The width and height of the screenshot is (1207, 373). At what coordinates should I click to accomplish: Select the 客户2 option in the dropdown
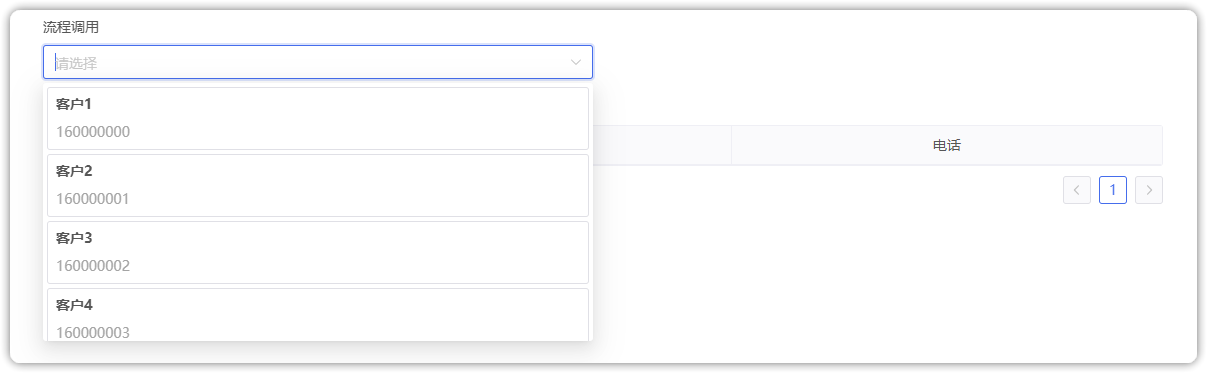click(318, 185)
